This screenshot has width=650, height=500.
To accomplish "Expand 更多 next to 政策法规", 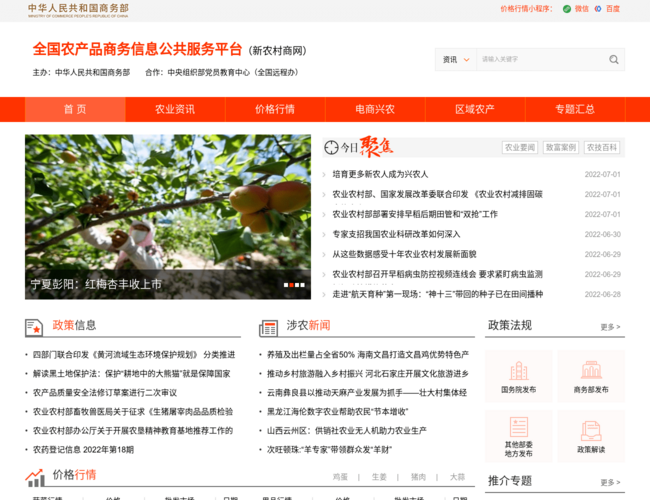I will coord(610,327).
